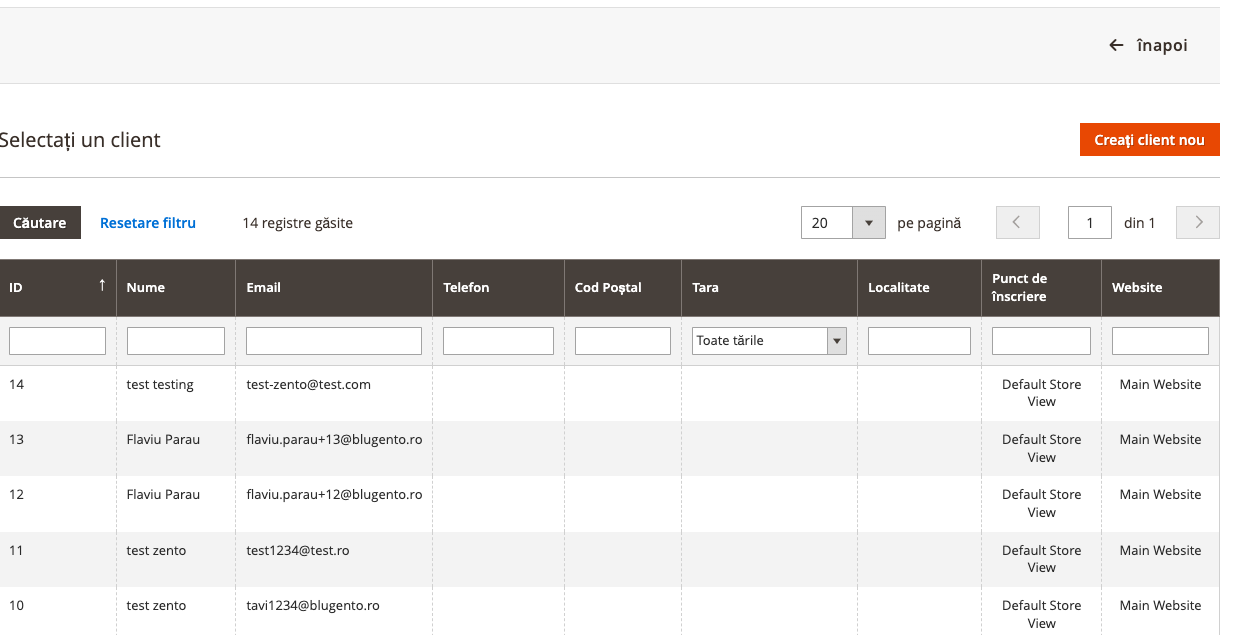The width and height of the screenshot is (1236, 635).
Task: Sort by the Tara column header
Action: coord(769,288)
